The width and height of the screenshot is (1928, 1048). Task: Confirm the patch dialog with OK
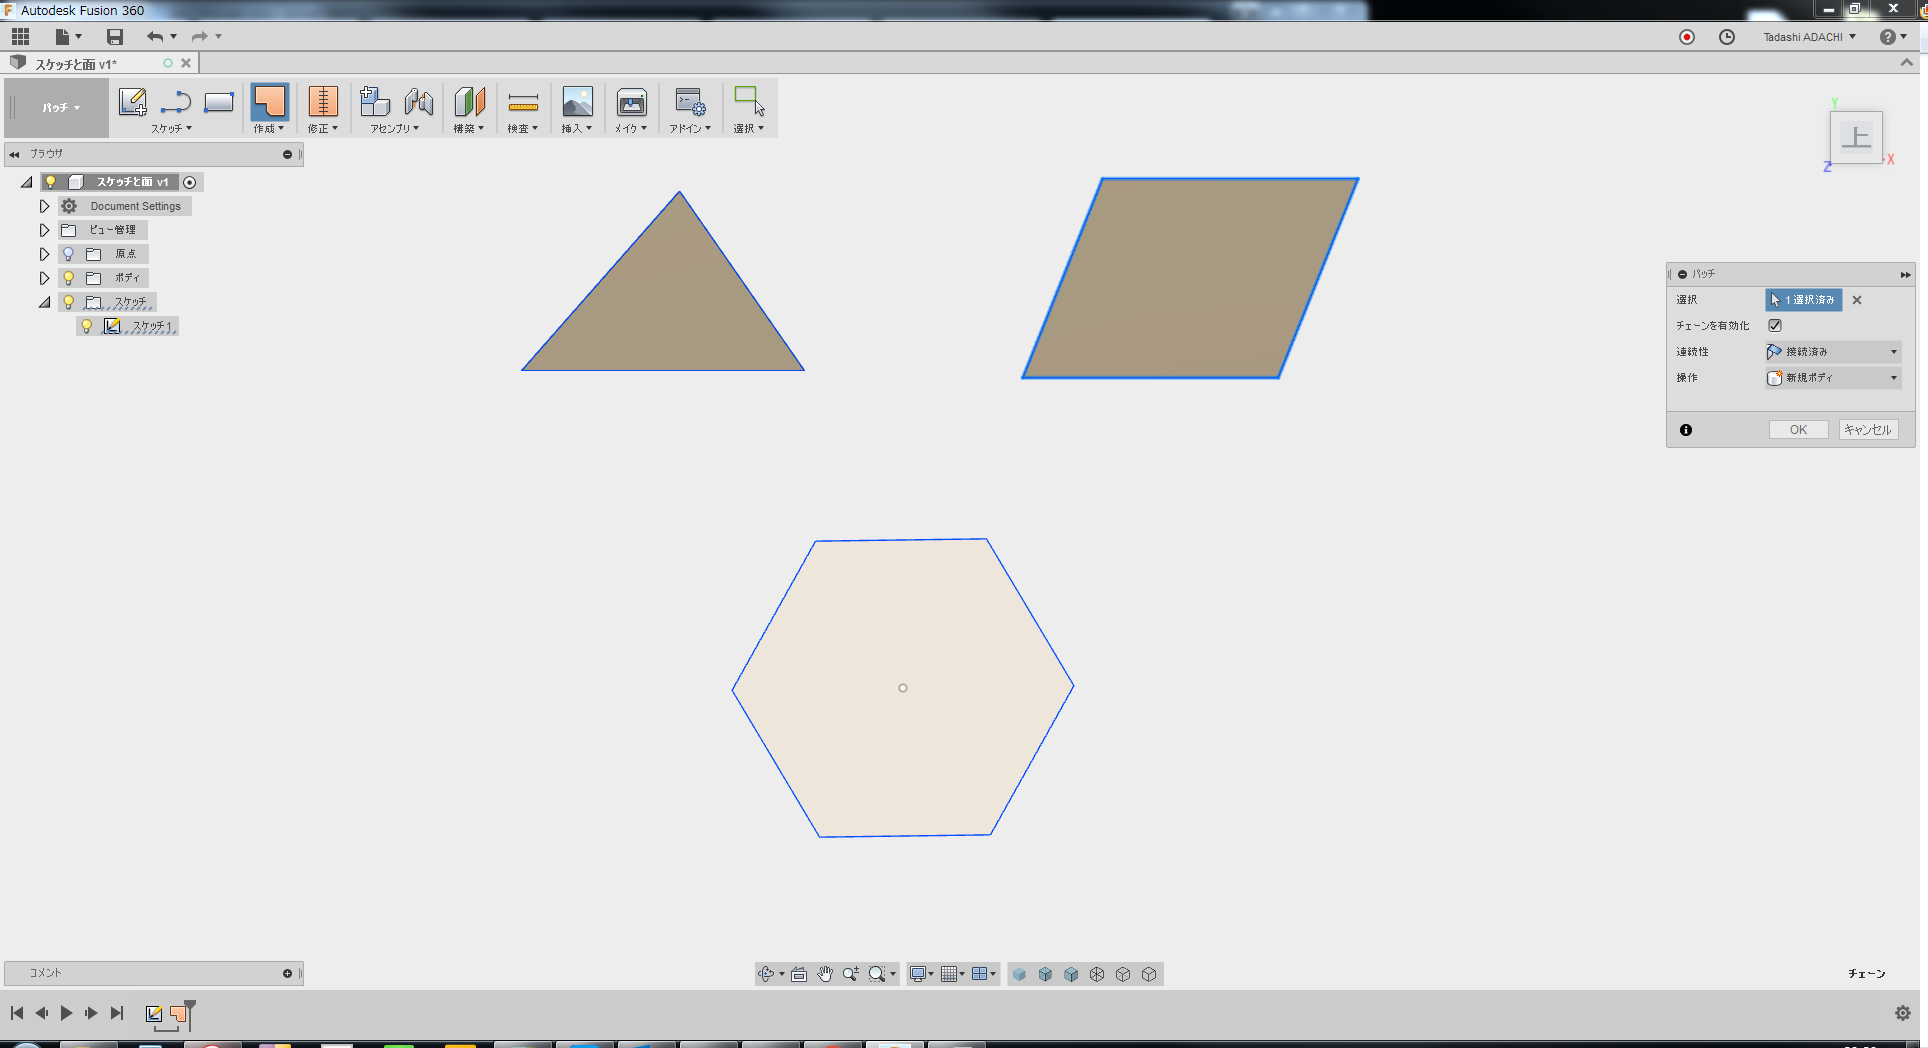[x=1798, y=430]
